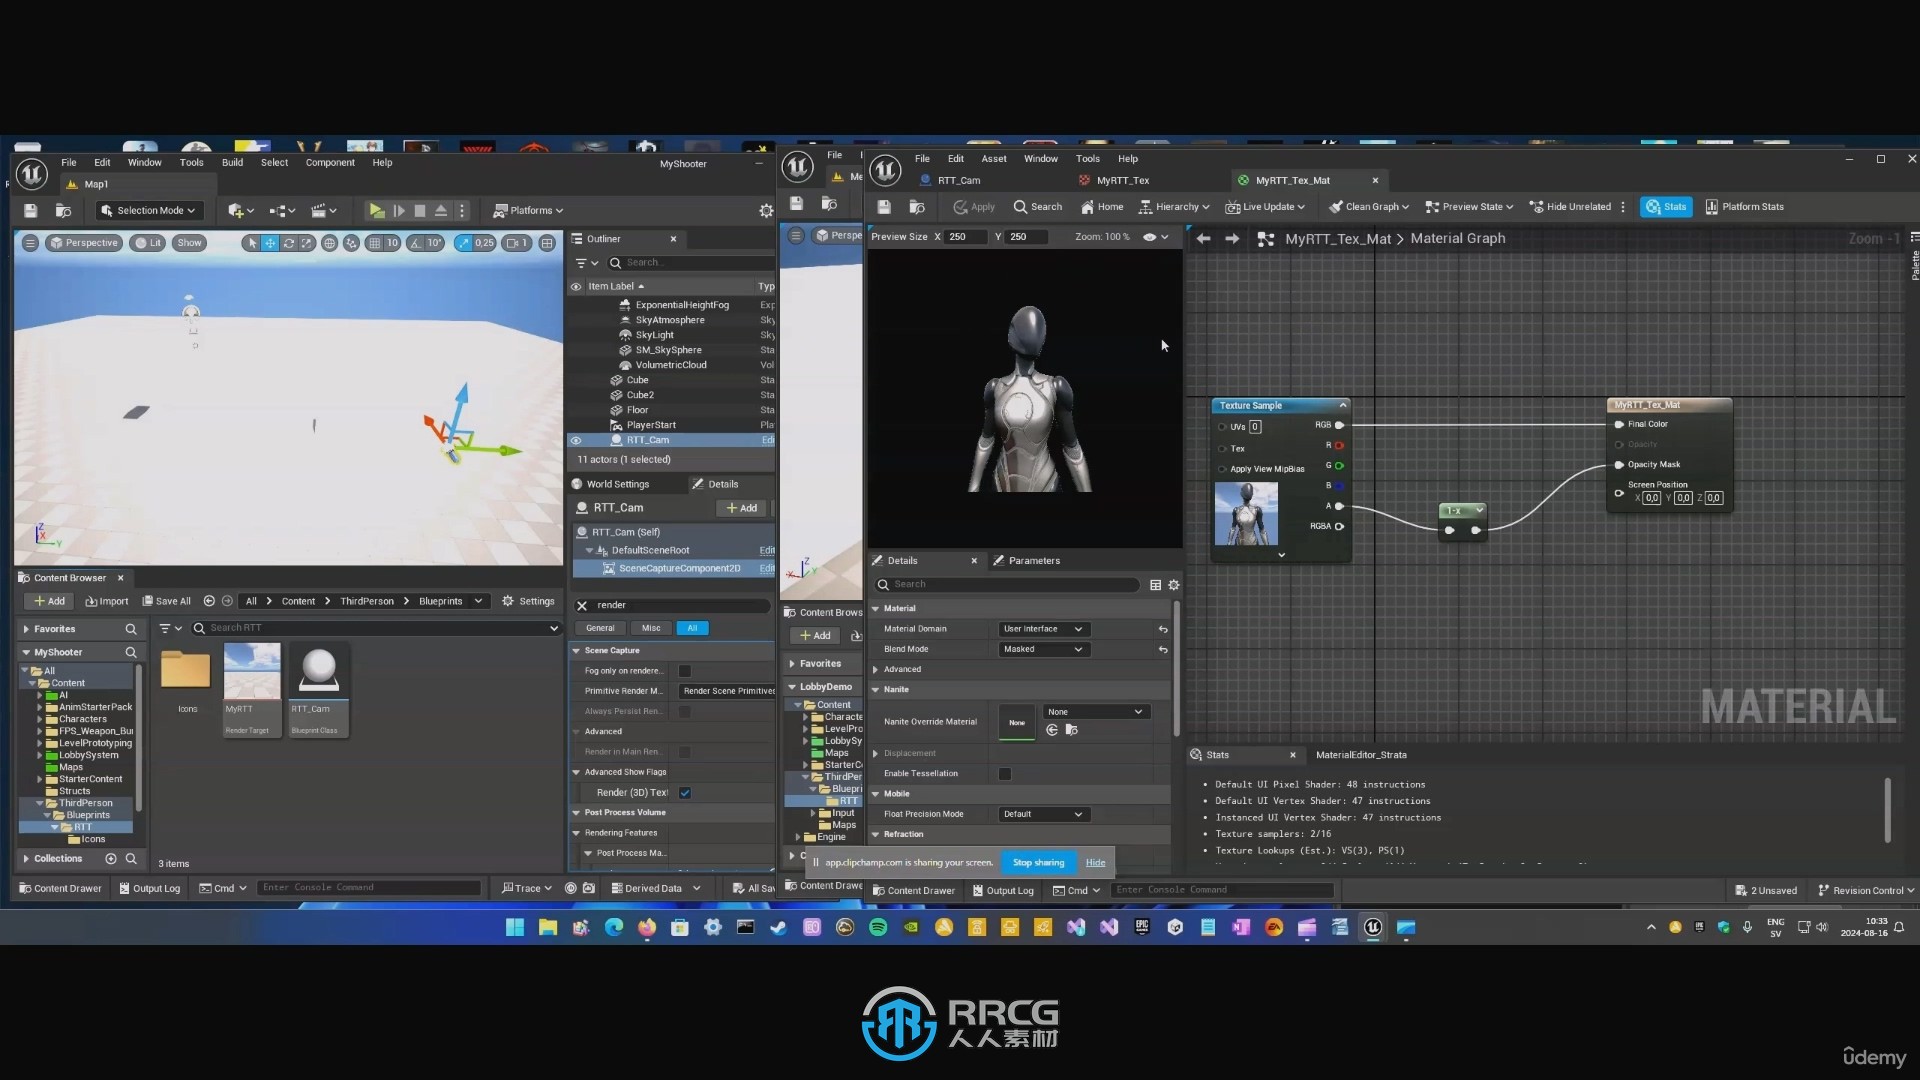This screenshot has height=1080, width=1920.
Task: Click the Play in Editor button
Action: point(376,211)
